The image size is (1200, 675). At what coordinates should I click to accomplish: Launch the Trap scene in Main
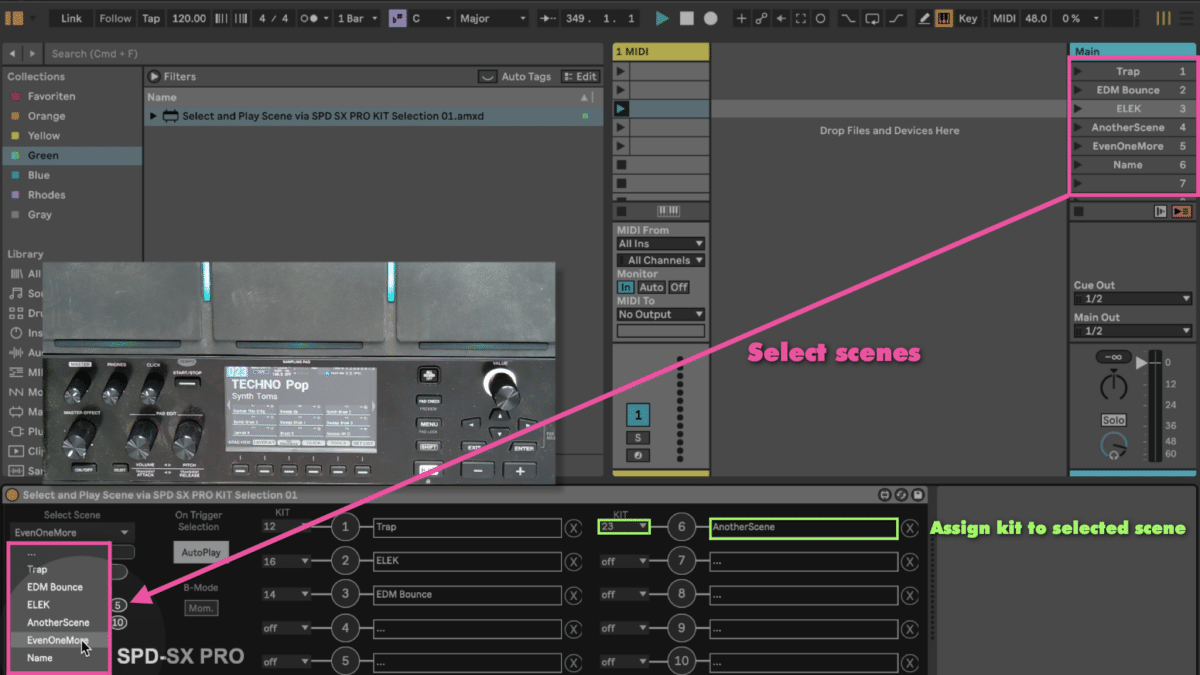1078,72
